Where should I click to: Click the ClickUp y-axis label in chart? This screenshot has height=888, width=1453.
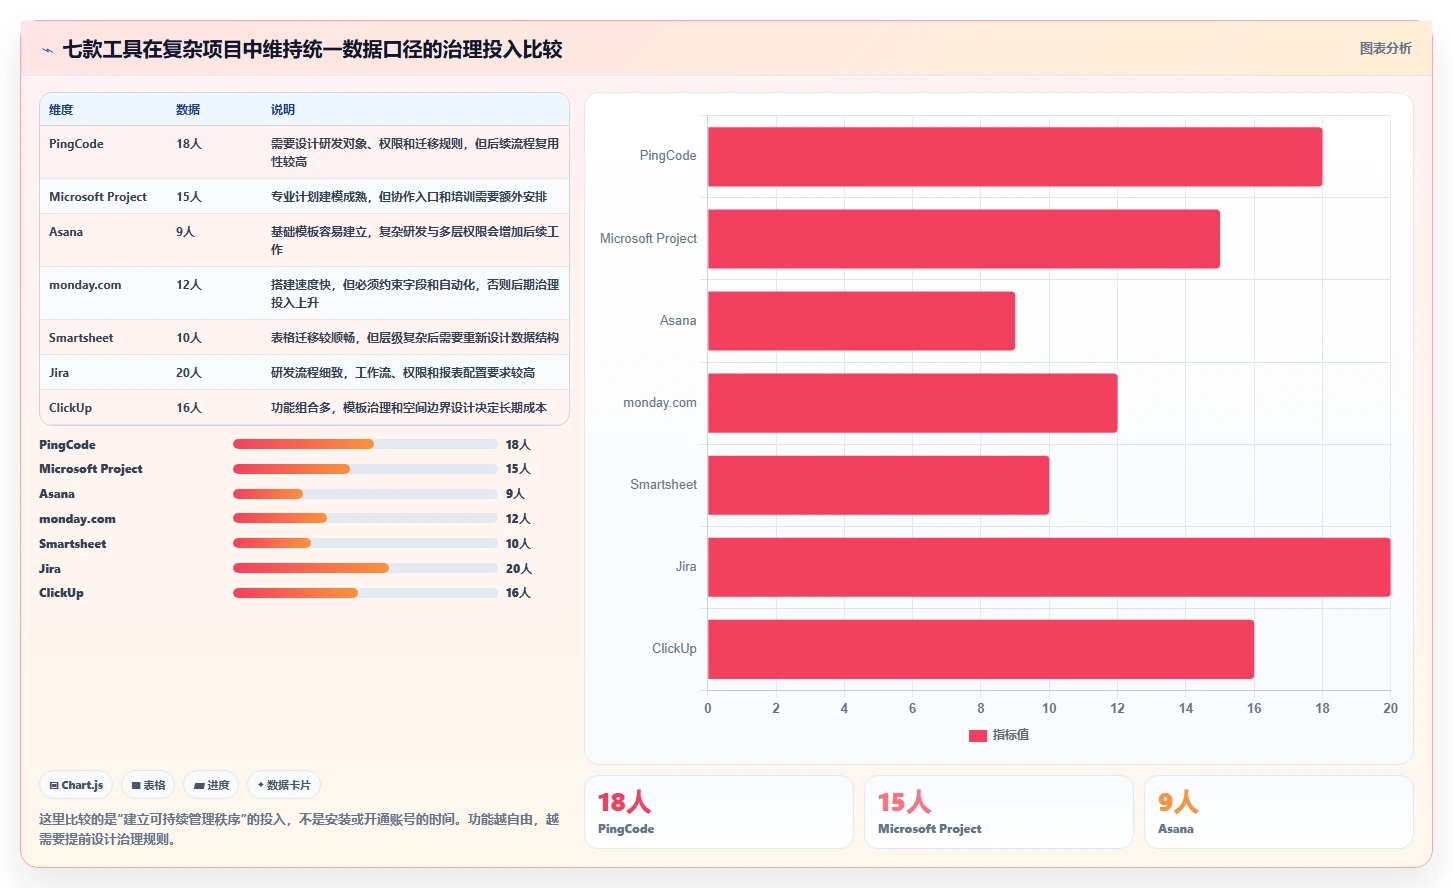[674, 649]
